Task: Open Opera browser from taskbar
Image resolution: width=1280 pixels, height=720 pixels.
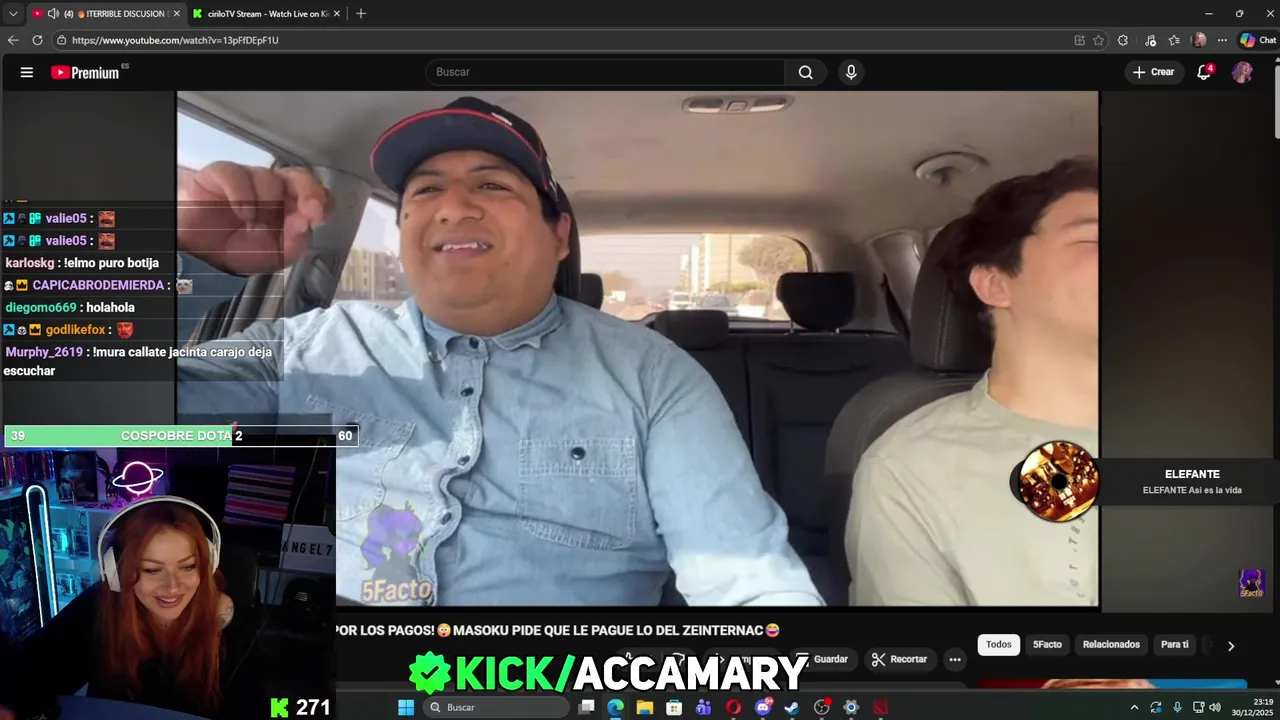Action: pyautogui.click(x=733, y=707)
